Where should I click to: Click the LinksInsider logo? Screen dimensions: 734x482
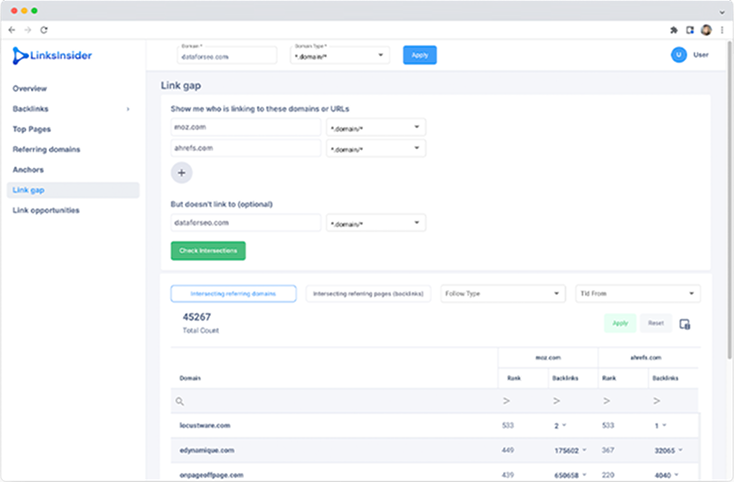[x=52, y=56]
